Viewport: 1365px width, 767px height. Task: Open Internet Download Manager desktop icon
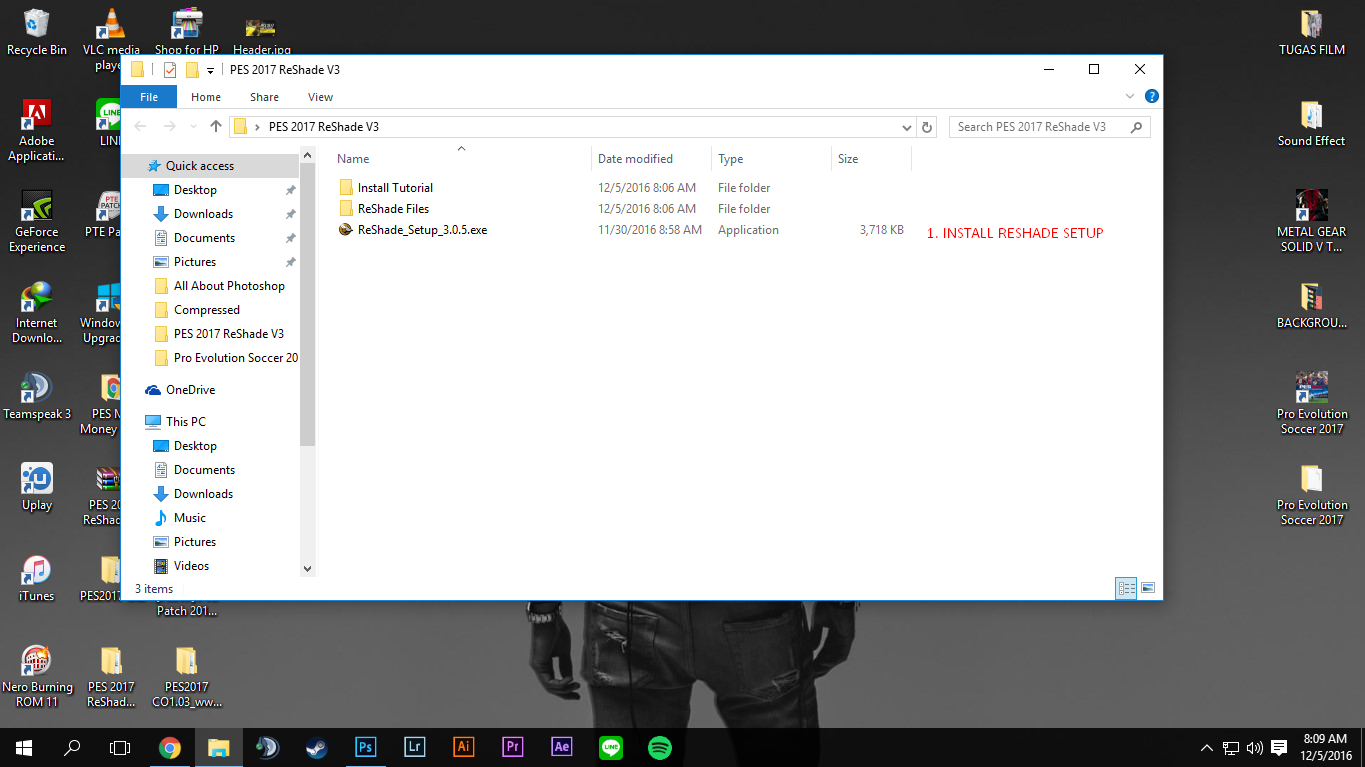(37, 313)
